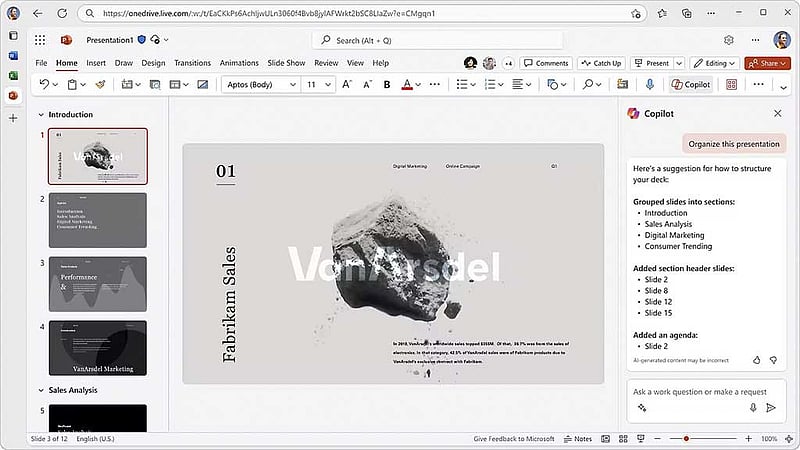Give thumbs up to Copilot response
The image size is (800, 450).
coord(757,360)
